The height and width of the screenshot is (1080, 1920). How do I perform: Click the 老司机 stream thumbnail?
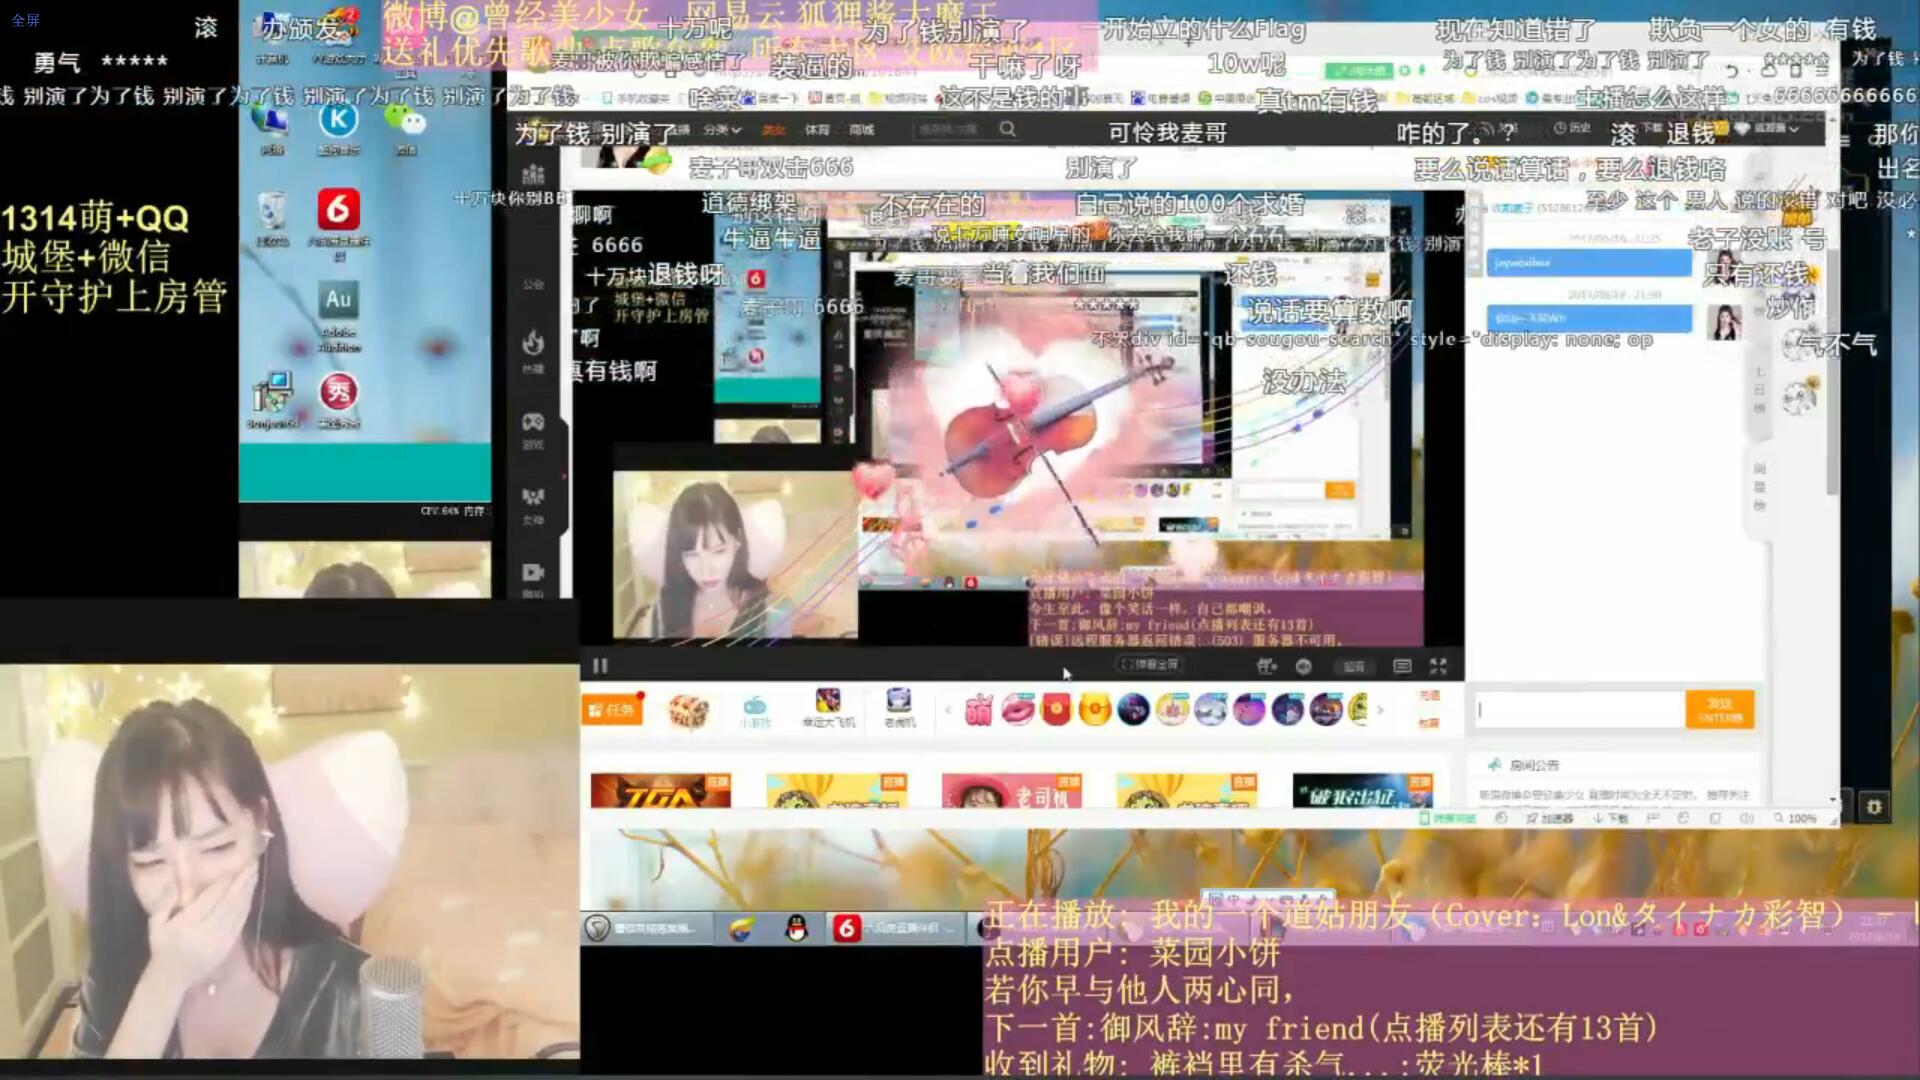pos(1011,790)
